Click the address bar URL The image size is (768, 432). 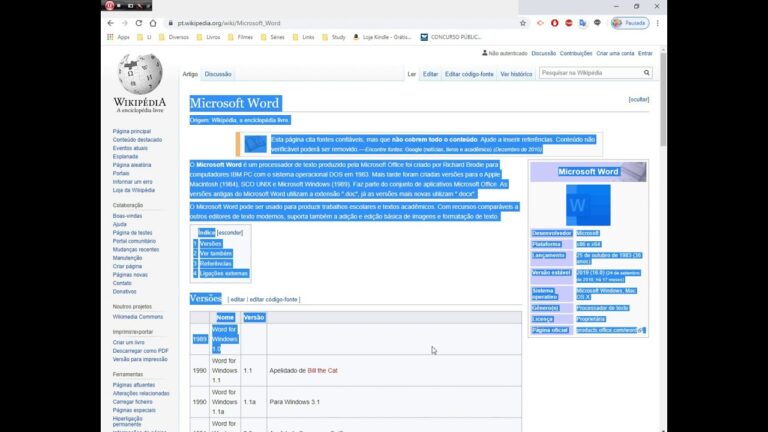tap(229, 23)
